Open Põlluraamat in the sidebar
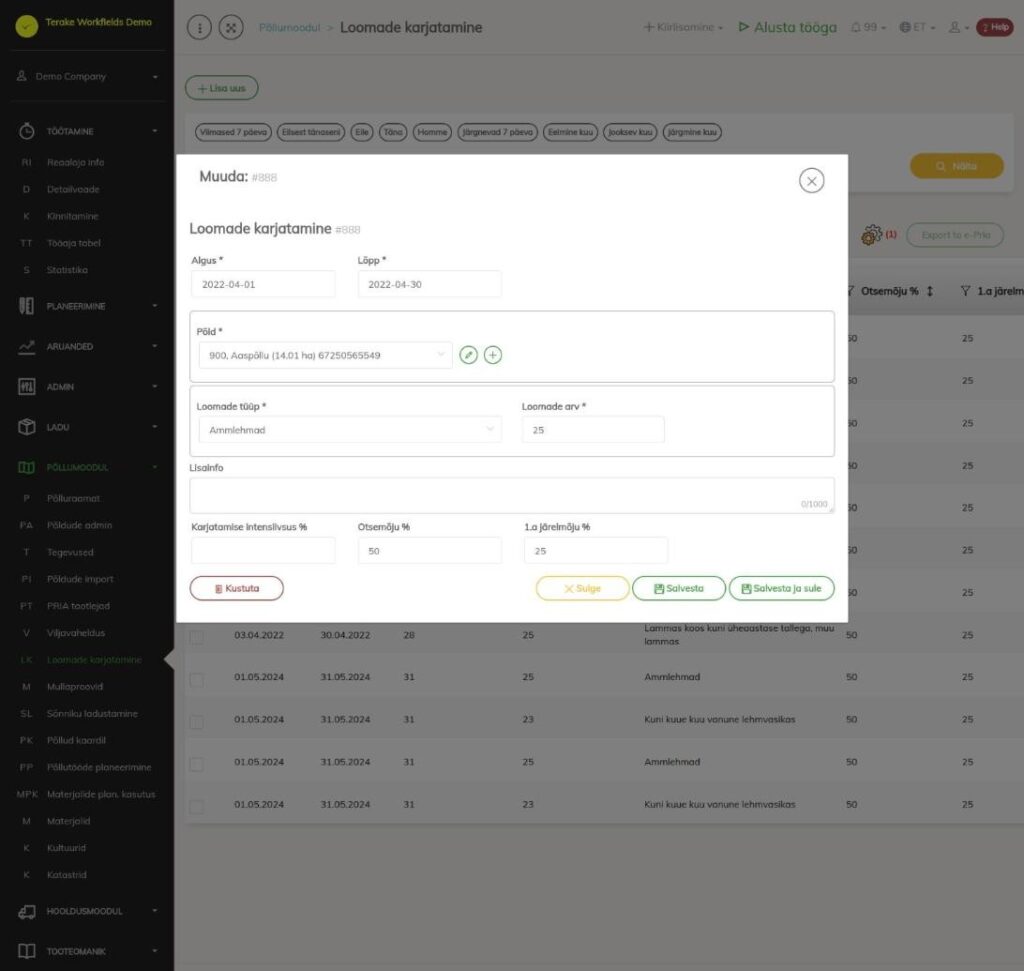 73,498
